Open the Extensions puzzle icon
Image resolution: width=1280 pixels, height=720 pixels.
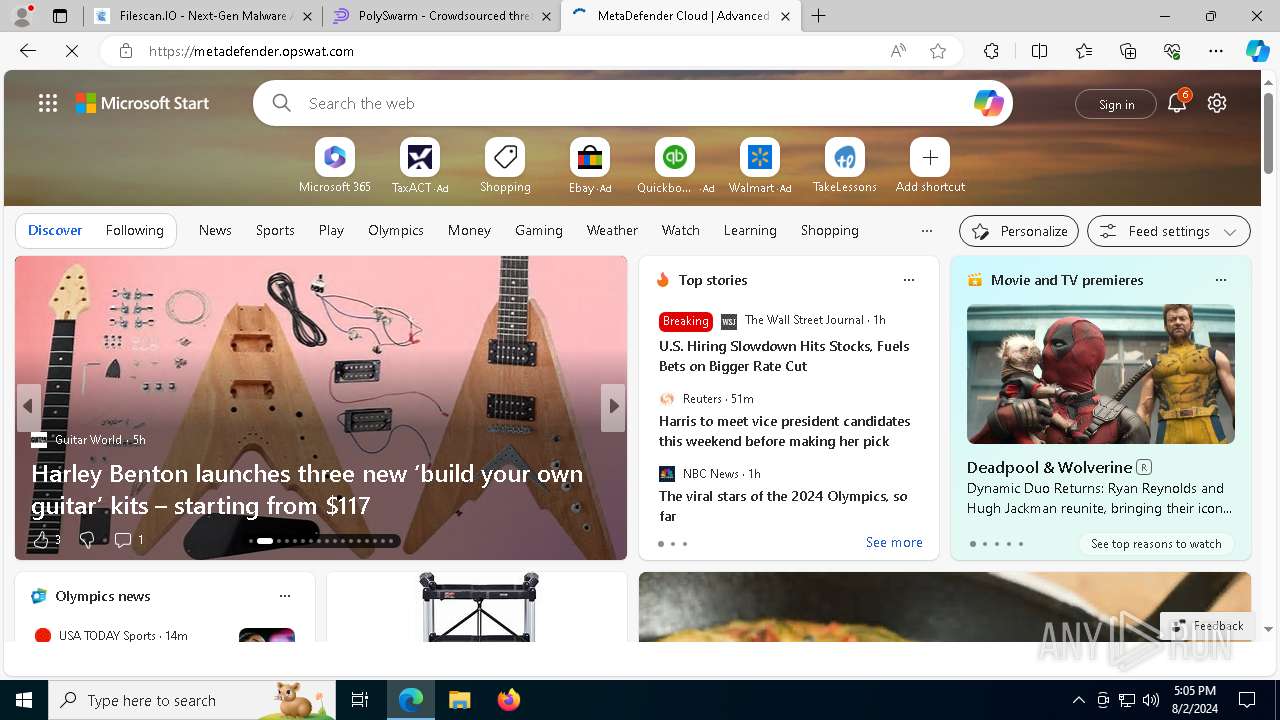point(991,51)
